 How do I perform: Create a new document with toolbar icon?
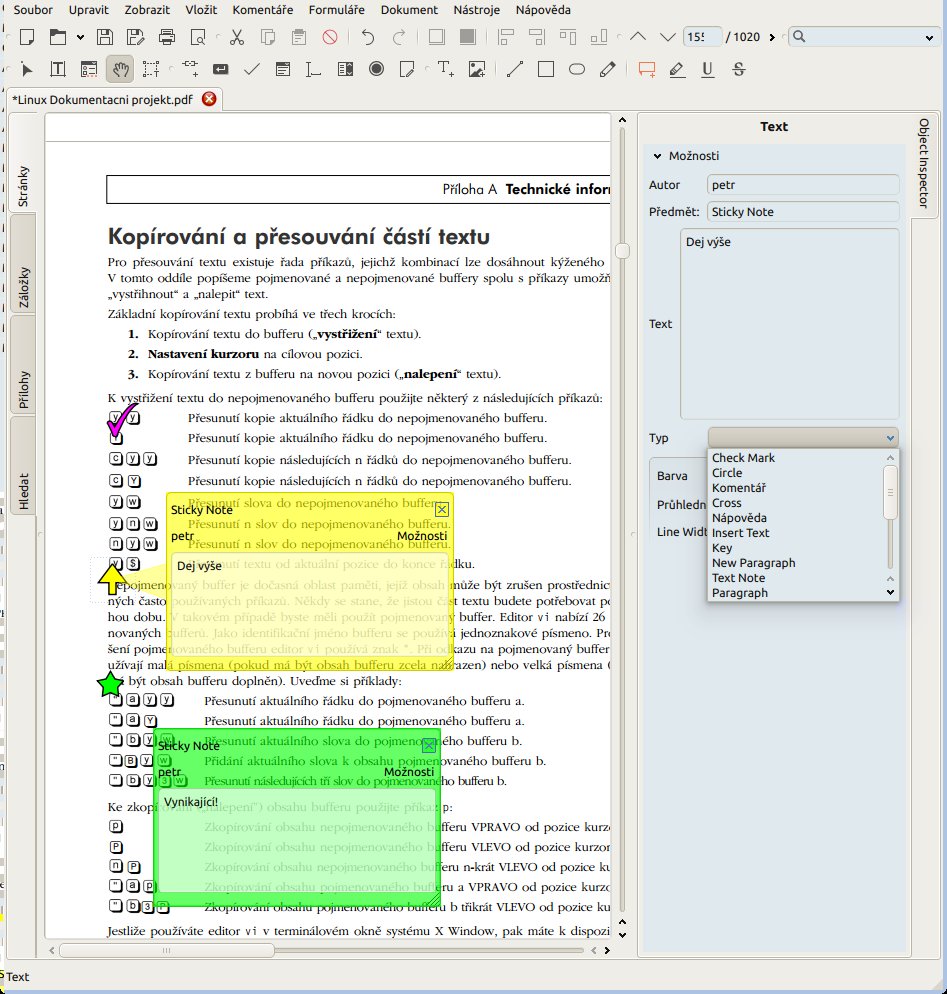tap(27, 37)
